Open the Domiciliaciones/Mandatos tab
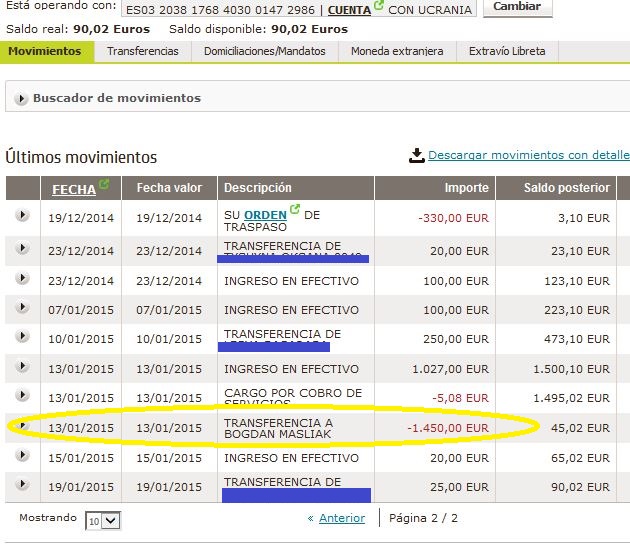 point(265,51)
